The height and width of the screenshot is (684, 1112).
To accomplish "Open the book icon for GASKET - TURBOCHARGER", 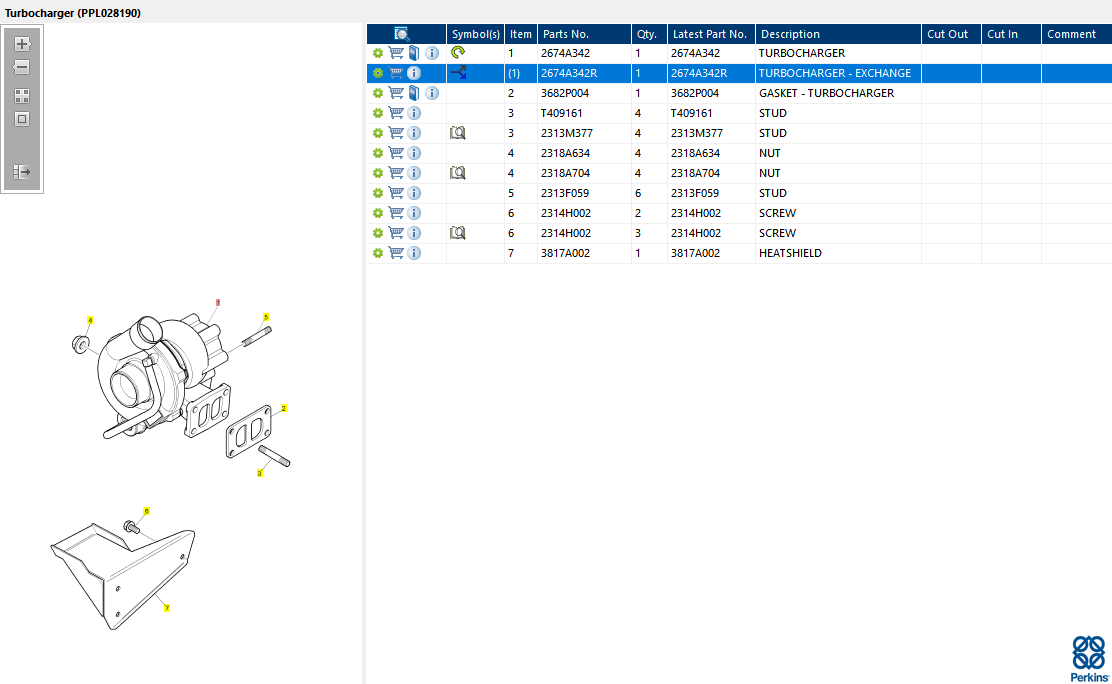I will [414, 93].
